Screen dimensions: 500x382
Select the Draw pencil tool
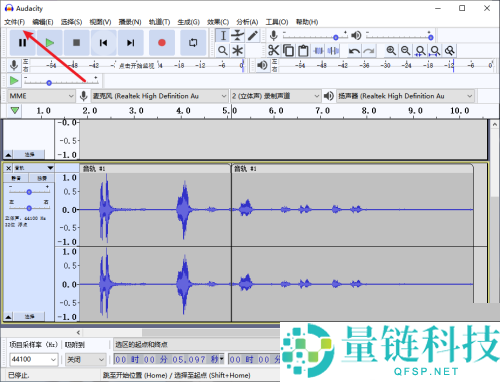click(x=252, y=36)
